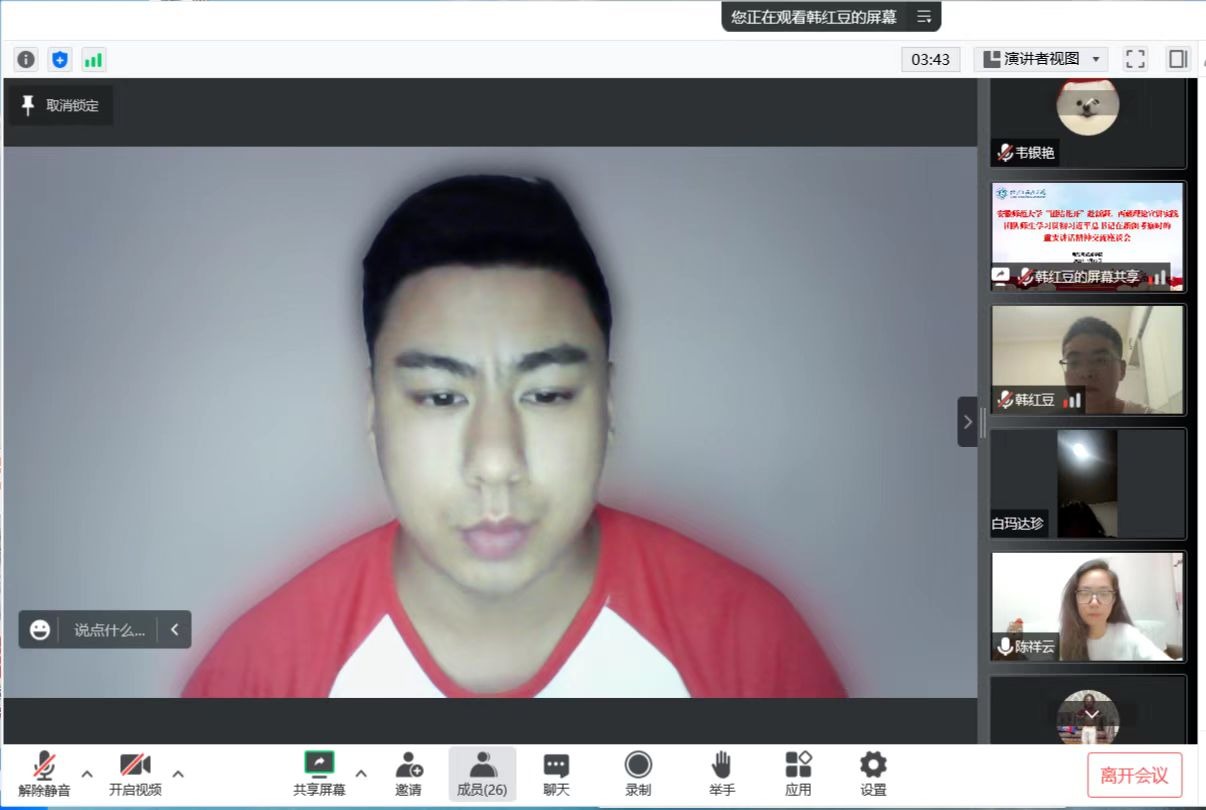
Task: Unpin the locked video
Action: coord(61,105)
